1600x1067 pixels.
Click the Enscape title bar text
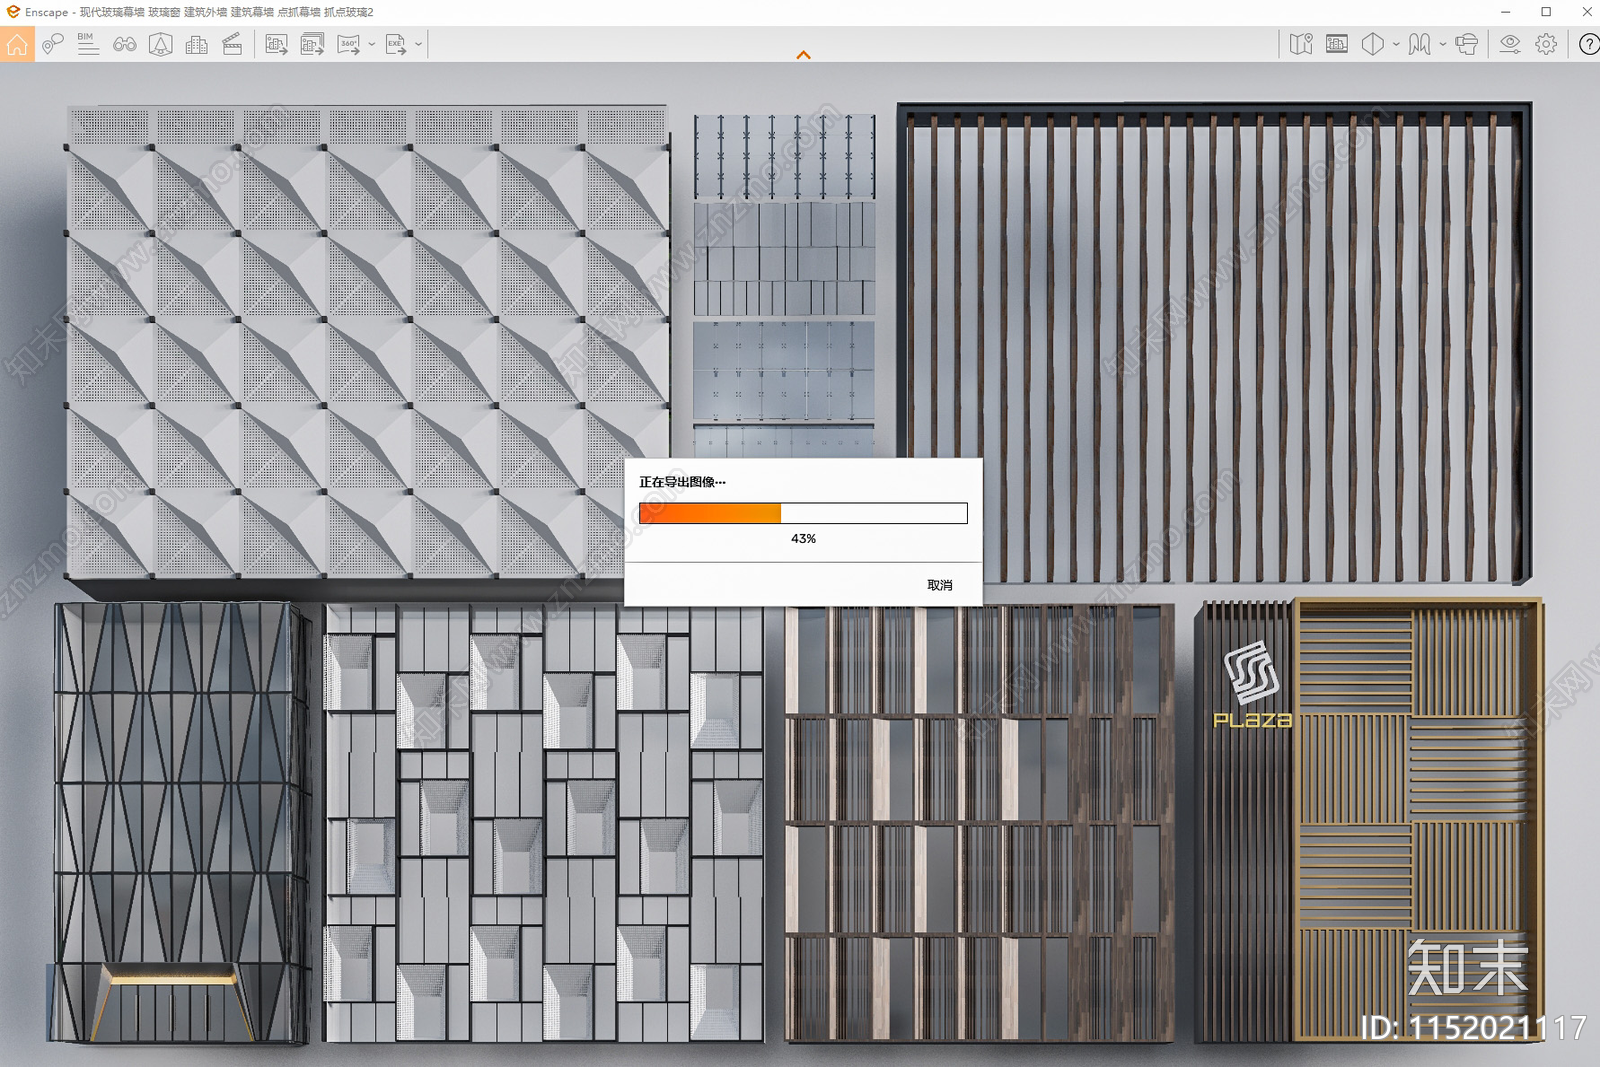click(x=199, y=12)
